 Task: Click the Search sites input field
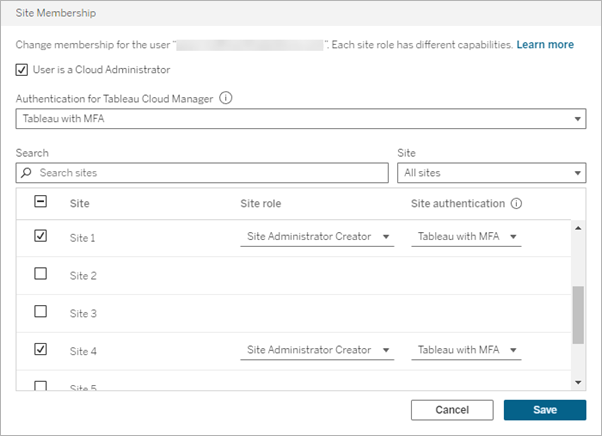(210, 173)
